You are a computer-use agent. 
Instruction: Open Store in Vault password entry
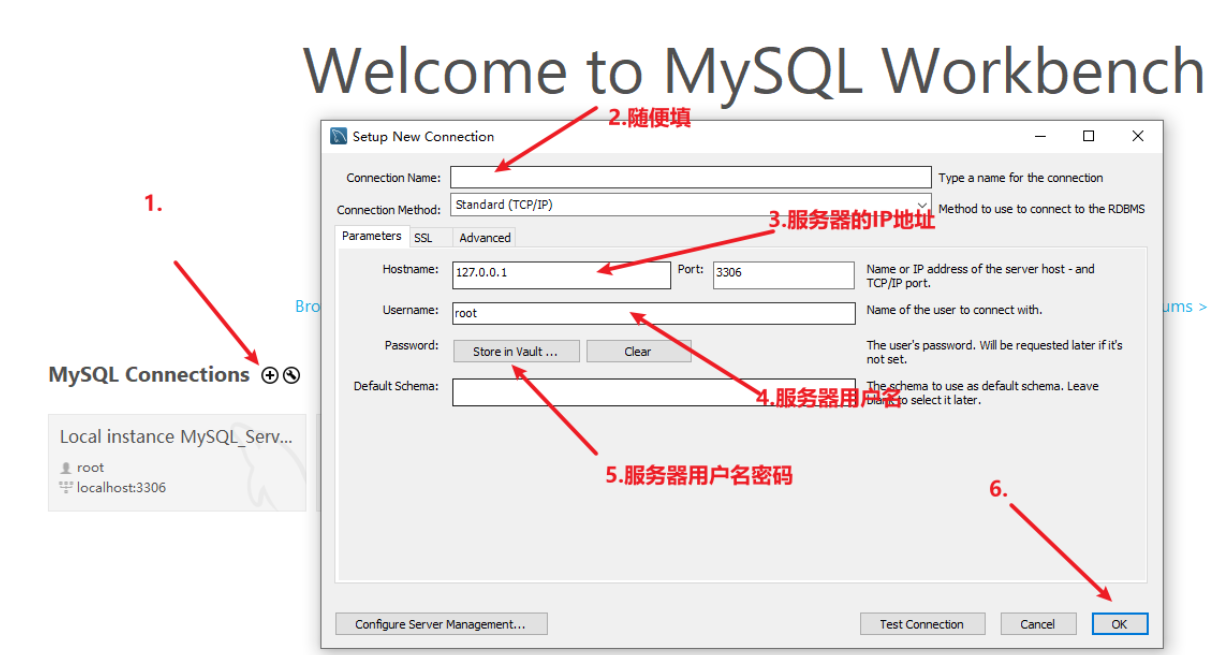[515, 351]
